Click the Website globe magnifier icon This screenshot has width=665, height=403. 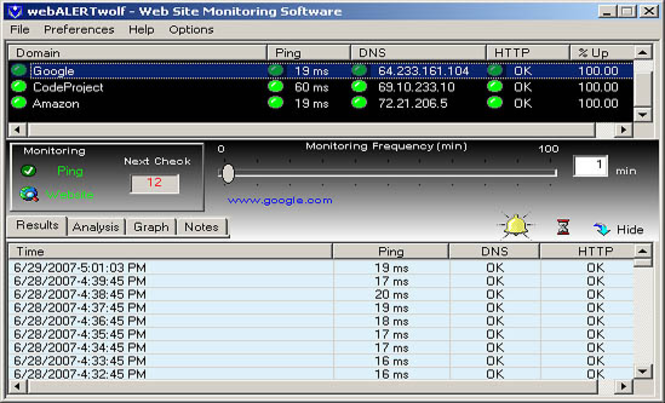tap(29, 194)
